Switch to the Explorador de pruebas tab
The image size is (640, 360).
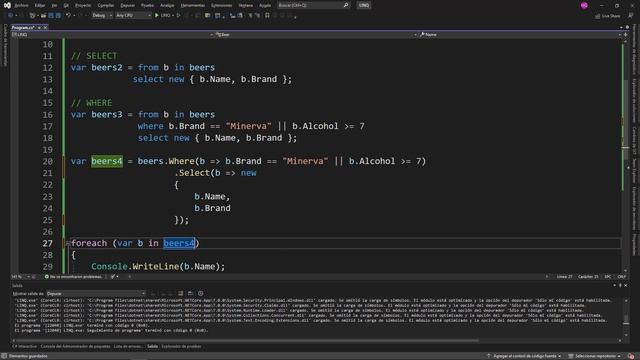click(181, 347)
